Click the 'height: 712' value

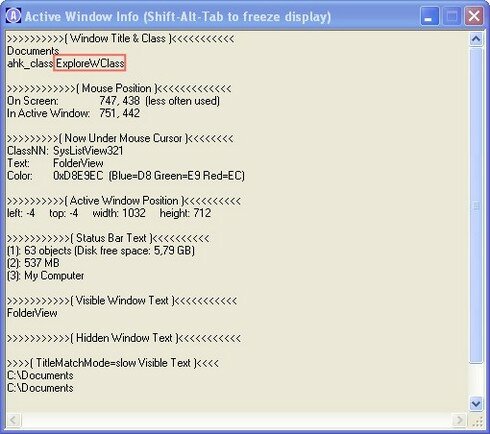click(x=185, y=213)
